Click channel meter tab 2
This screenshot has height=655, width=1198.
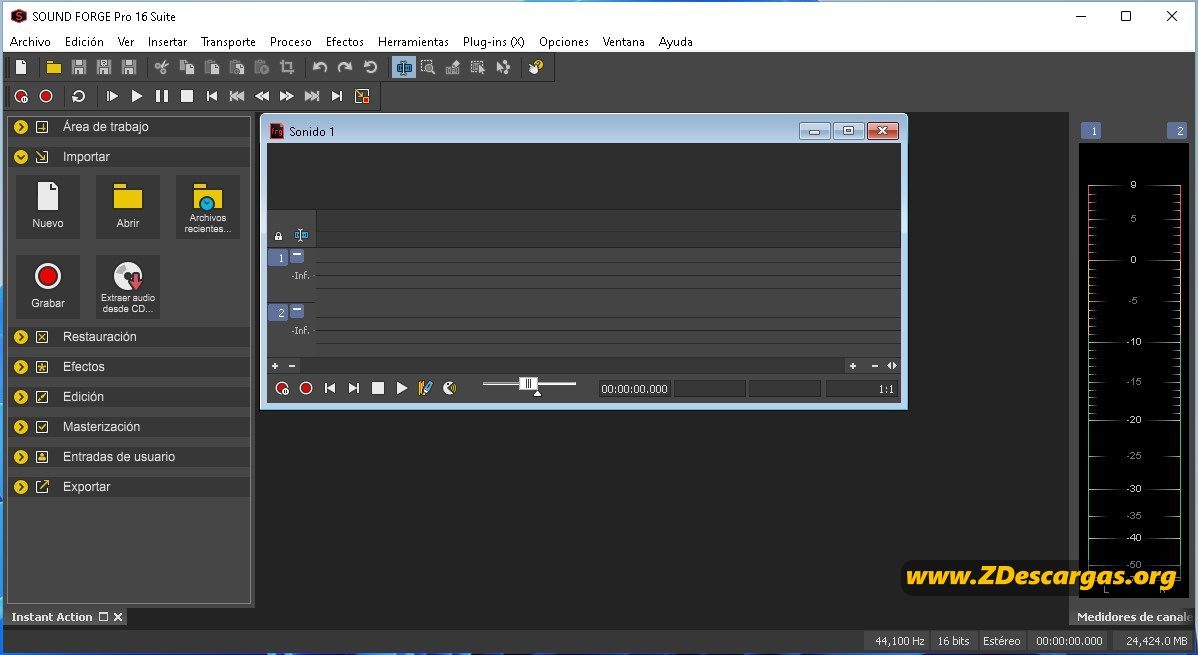[x=1177, y=131]
